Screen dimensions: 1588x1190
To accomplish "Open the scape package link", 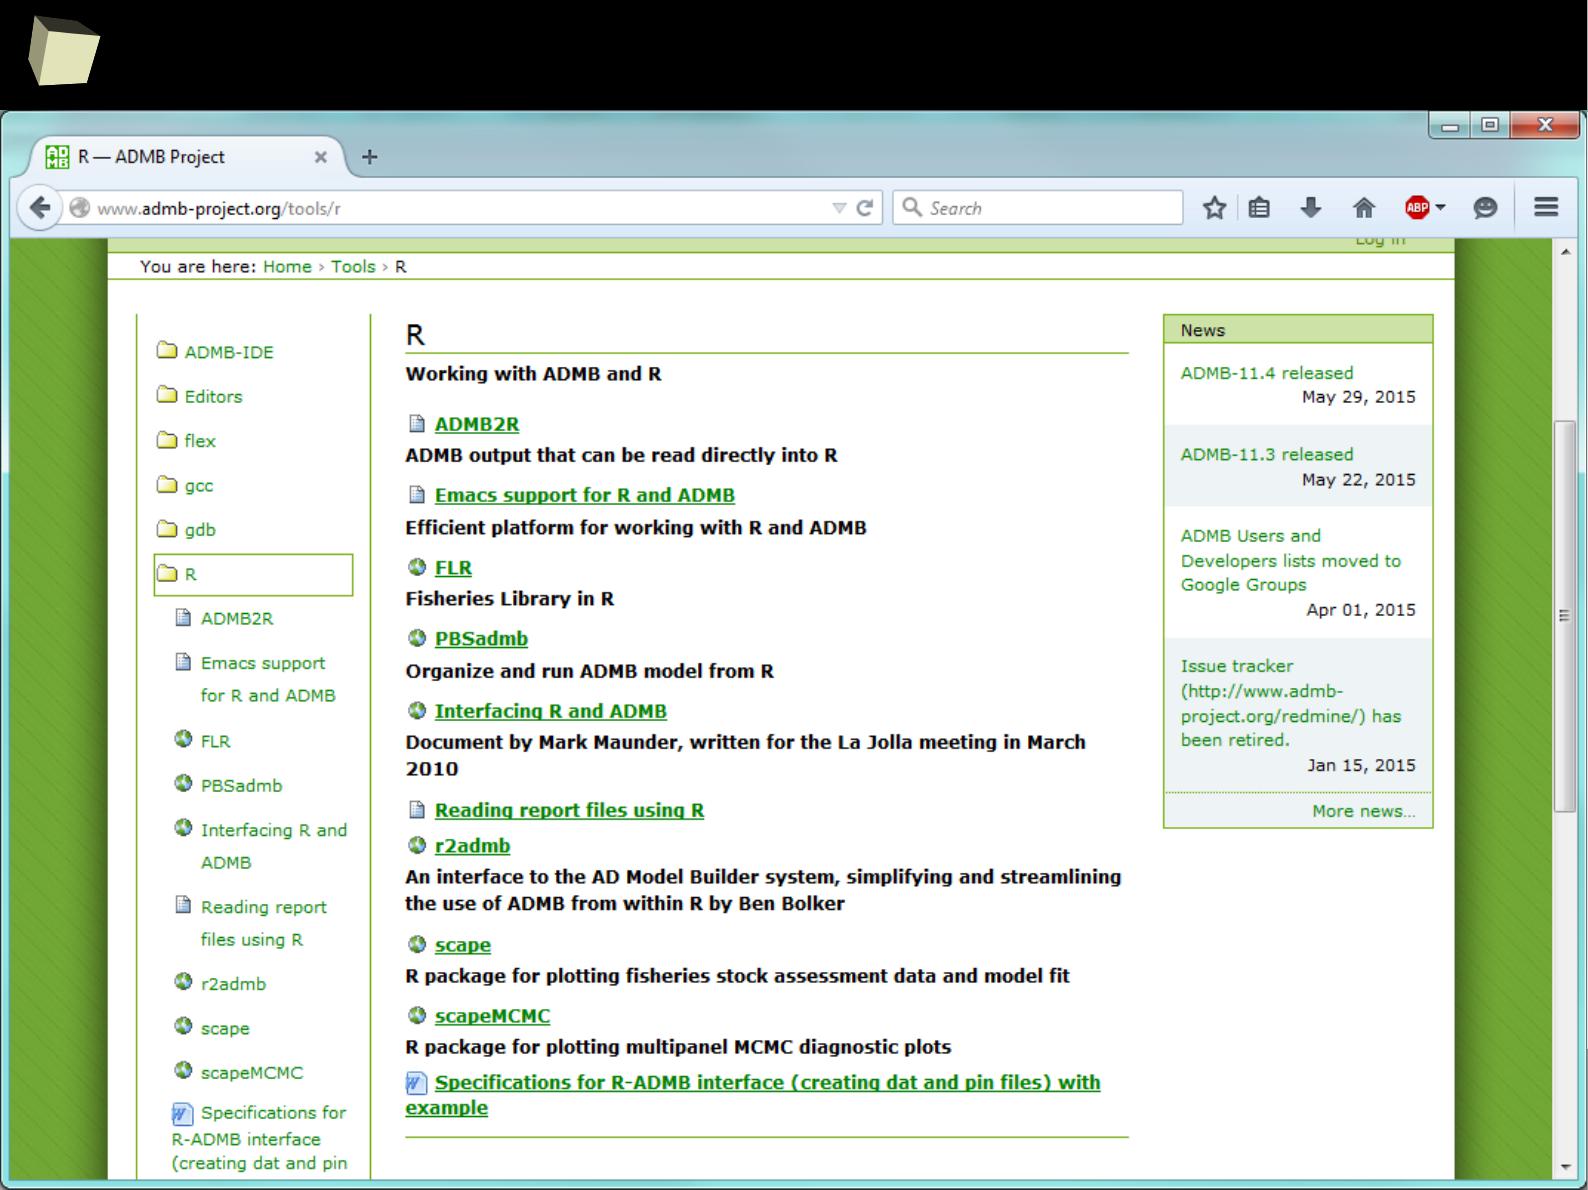I will [463, 945].
